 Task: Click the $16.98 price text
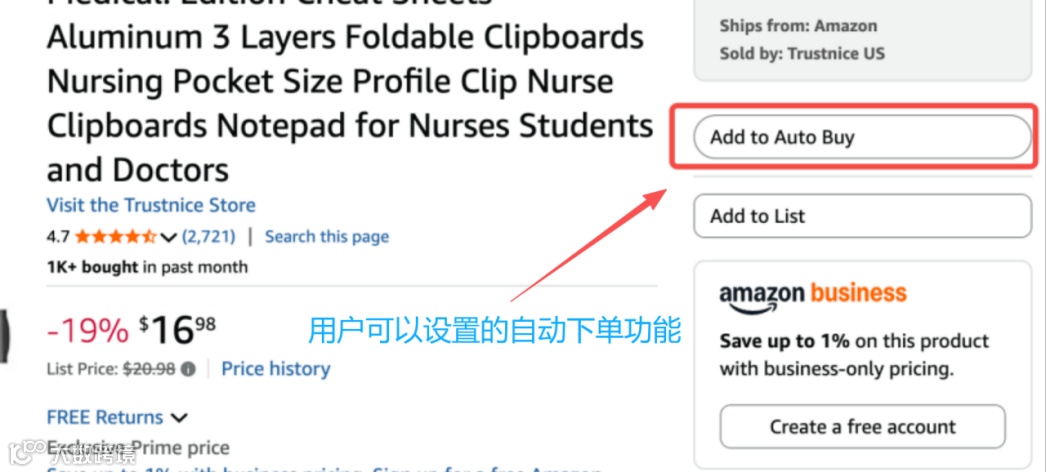178,331
